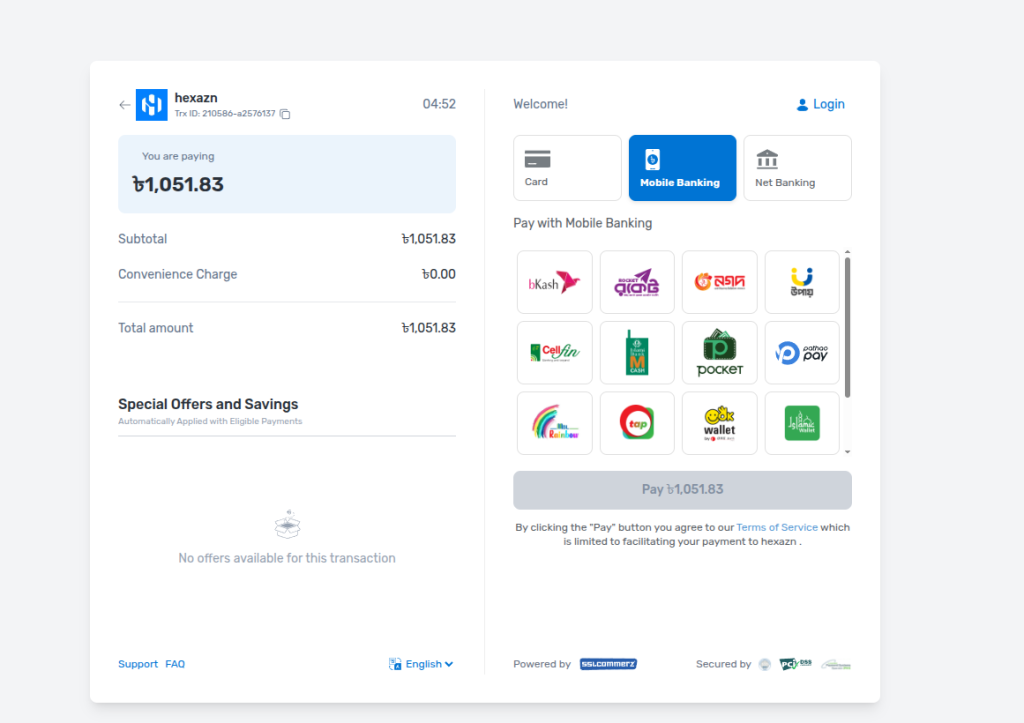Click the Pay ৳1,051.83 button

682,490
